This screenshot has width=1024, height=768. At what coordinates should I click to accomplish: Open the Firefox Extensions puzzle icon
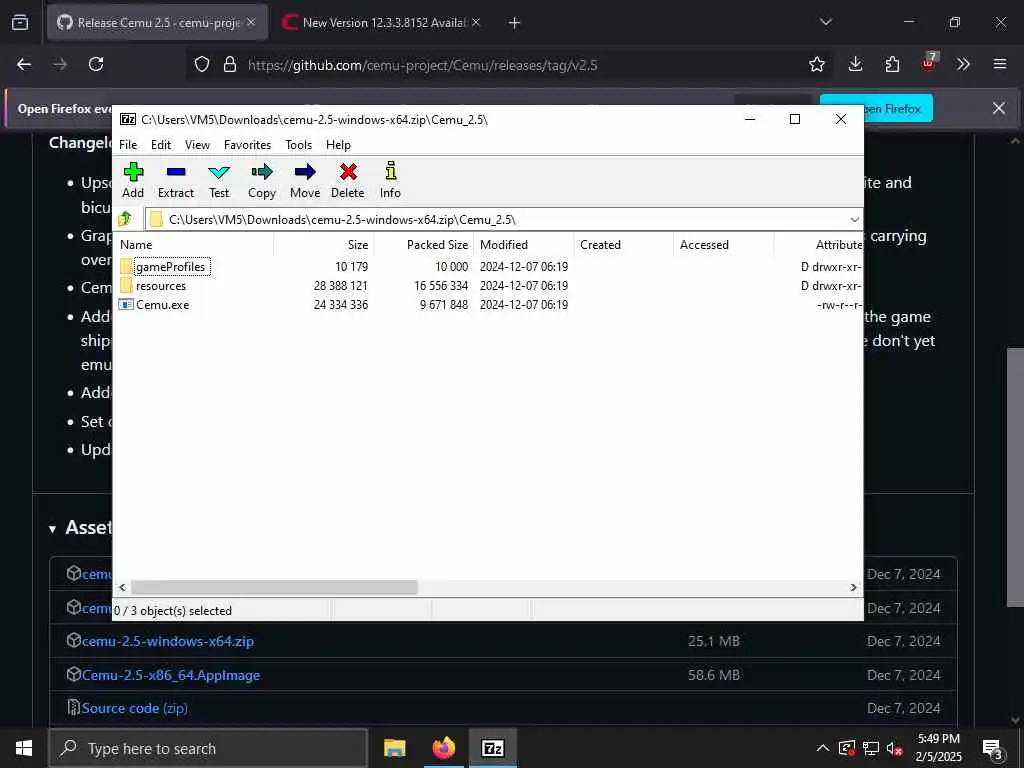[892, 64]
